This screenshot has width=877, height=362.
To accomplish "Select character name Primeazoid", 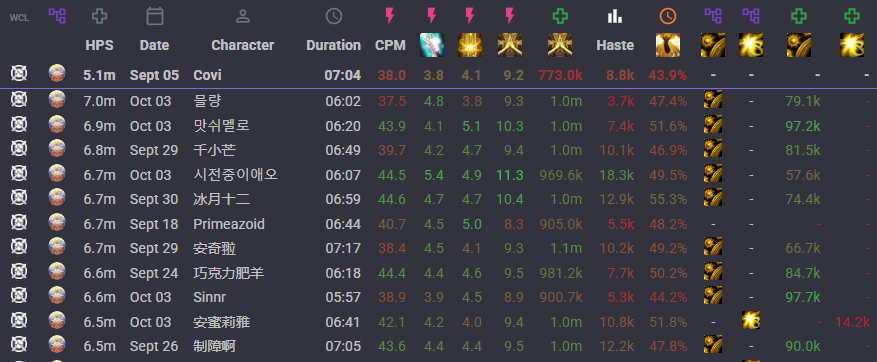I will 229,224.
